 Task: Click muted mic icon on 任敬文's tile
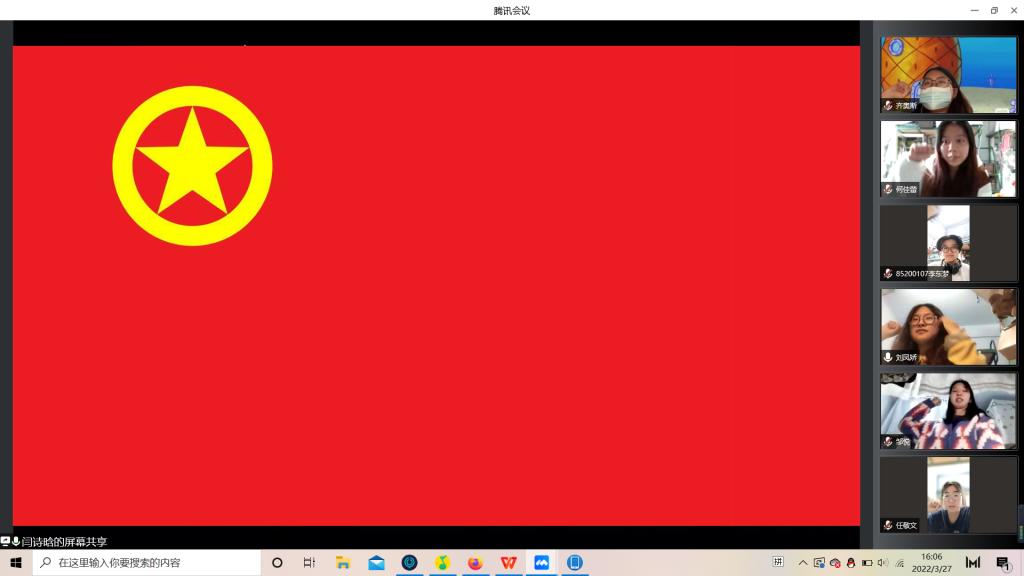(888, 525)
